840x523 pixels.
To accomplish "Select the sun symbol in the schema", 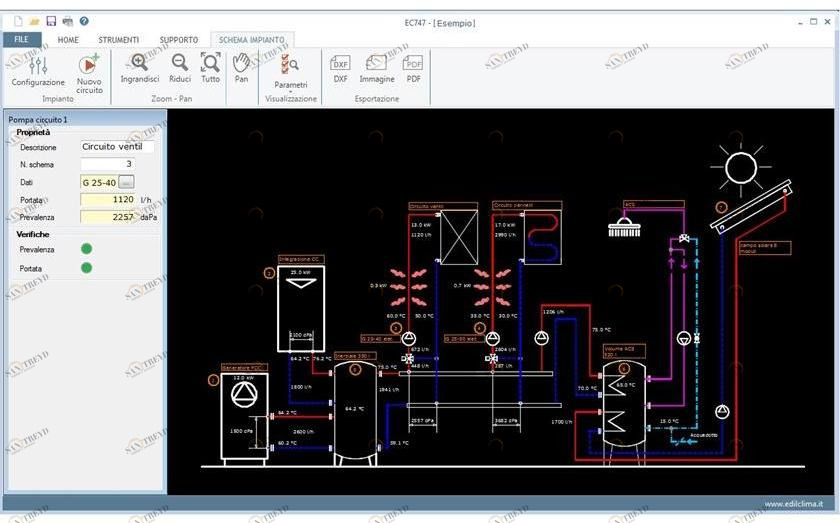I will (x=741, y=167).
